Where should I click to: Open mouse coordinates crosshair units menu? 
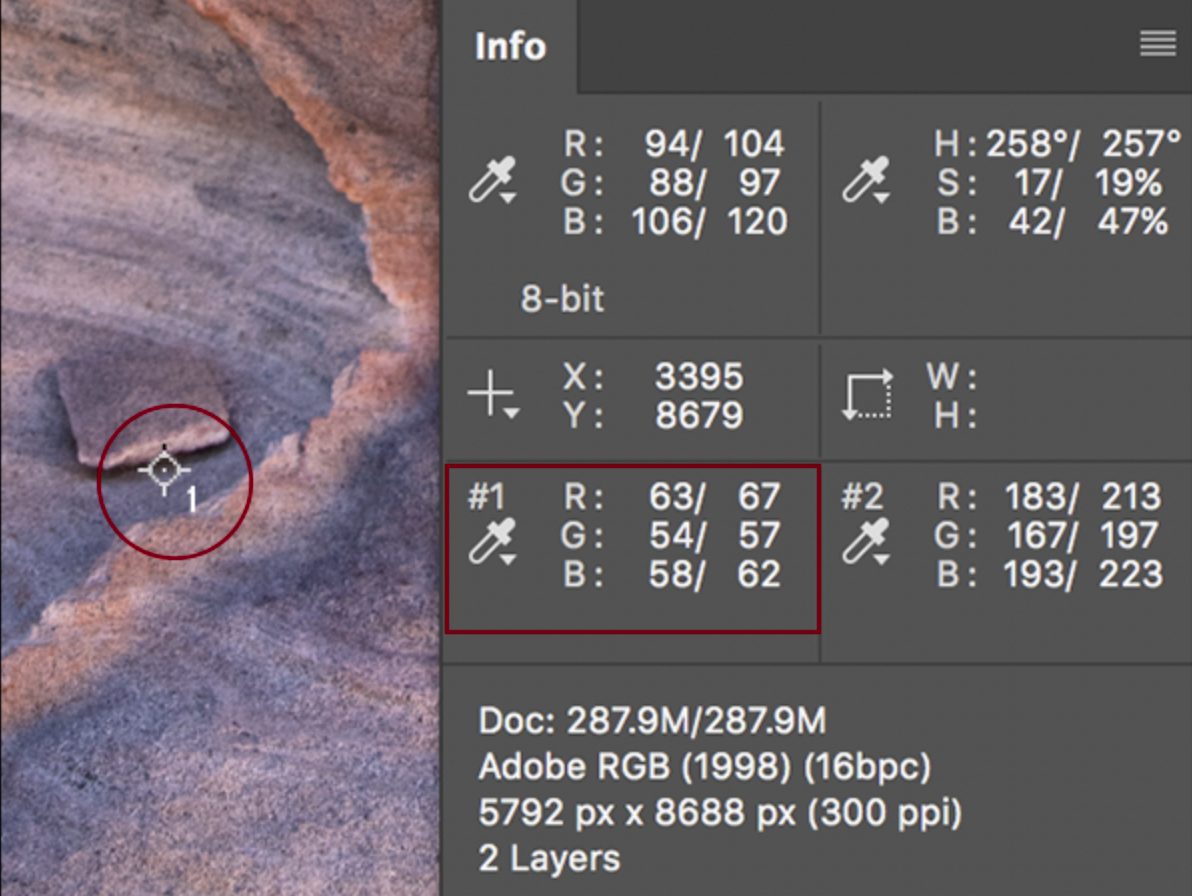tap(493, 394)
